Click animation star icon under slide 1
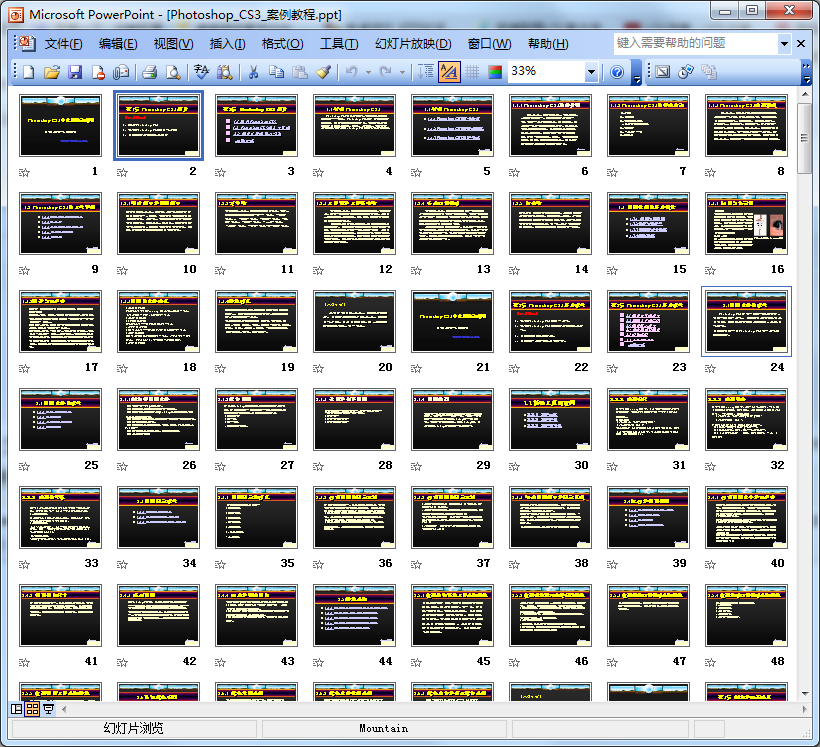Screen dimensions: 820x747 [x=24, y=172]
